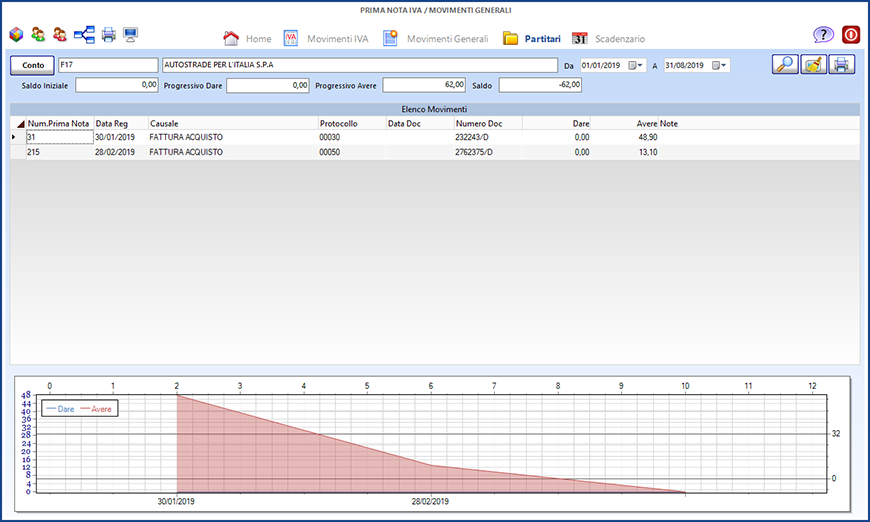Viewport: 870px width, 522px height.
Task: Click the red power exit icon
Action: tap(851, 35)
